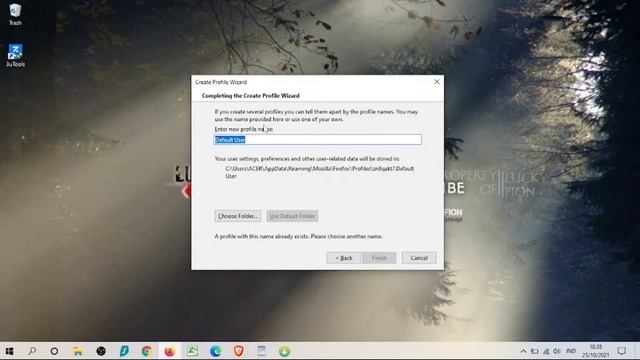The width and height of the screenshot is (640, 360).
Task: Open the 3uTools desktop shortcut
Action: 15,56
